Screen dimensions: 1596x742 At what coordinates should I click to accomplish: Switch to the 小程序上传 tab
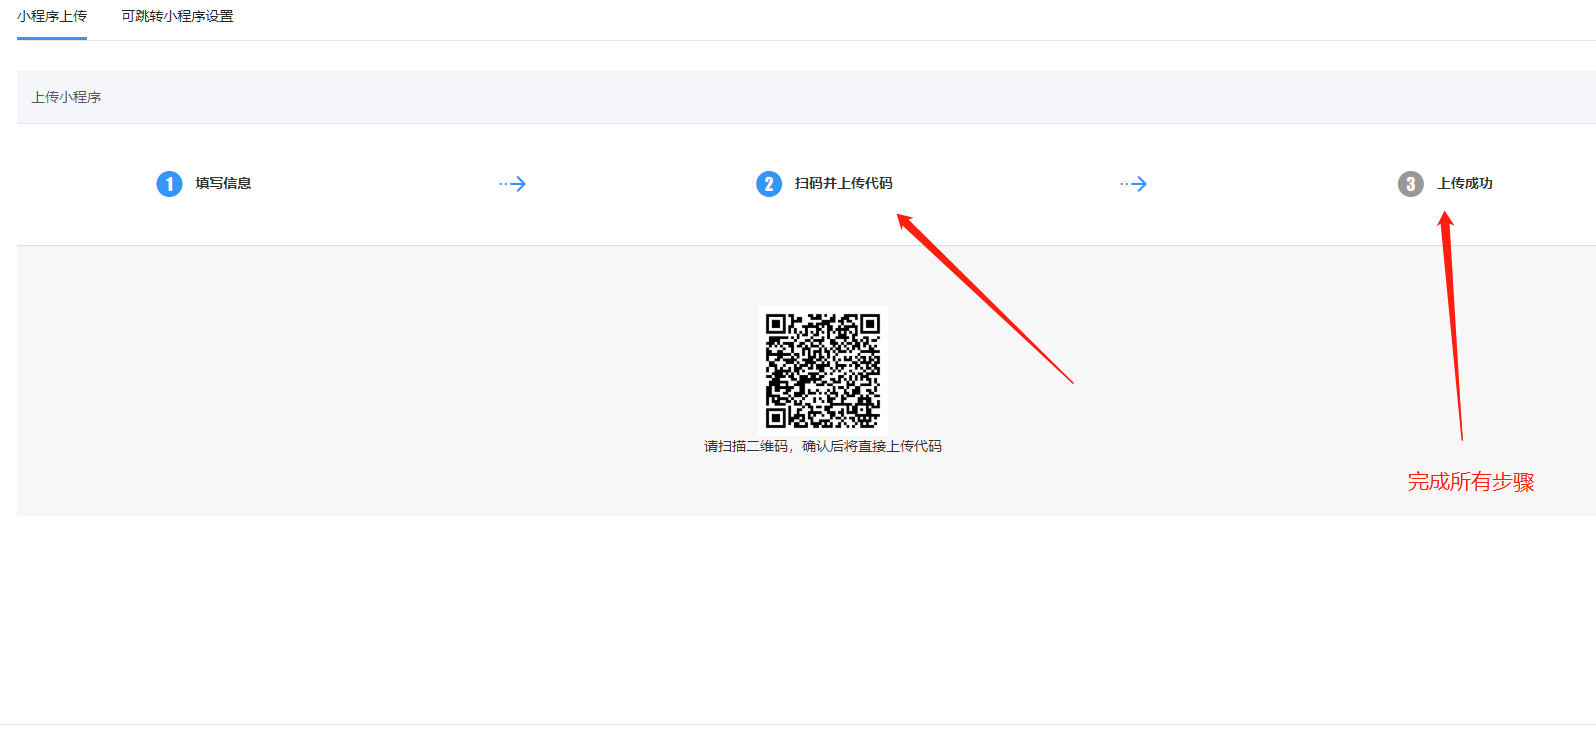click(52, 16)
